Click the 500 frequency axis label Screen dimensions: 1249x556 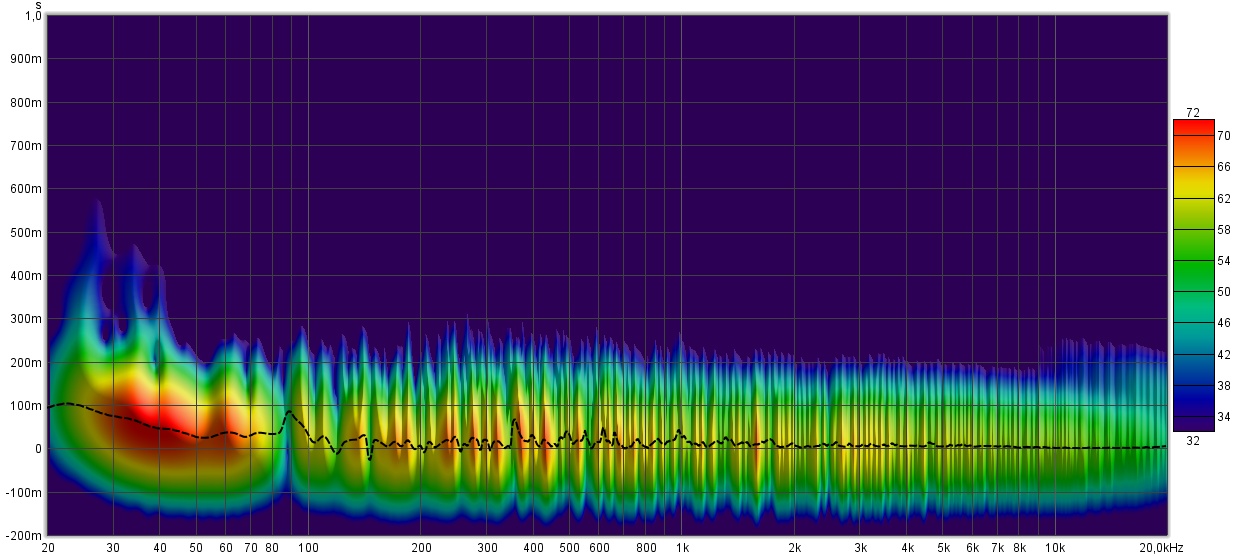[x=569, y=548]
